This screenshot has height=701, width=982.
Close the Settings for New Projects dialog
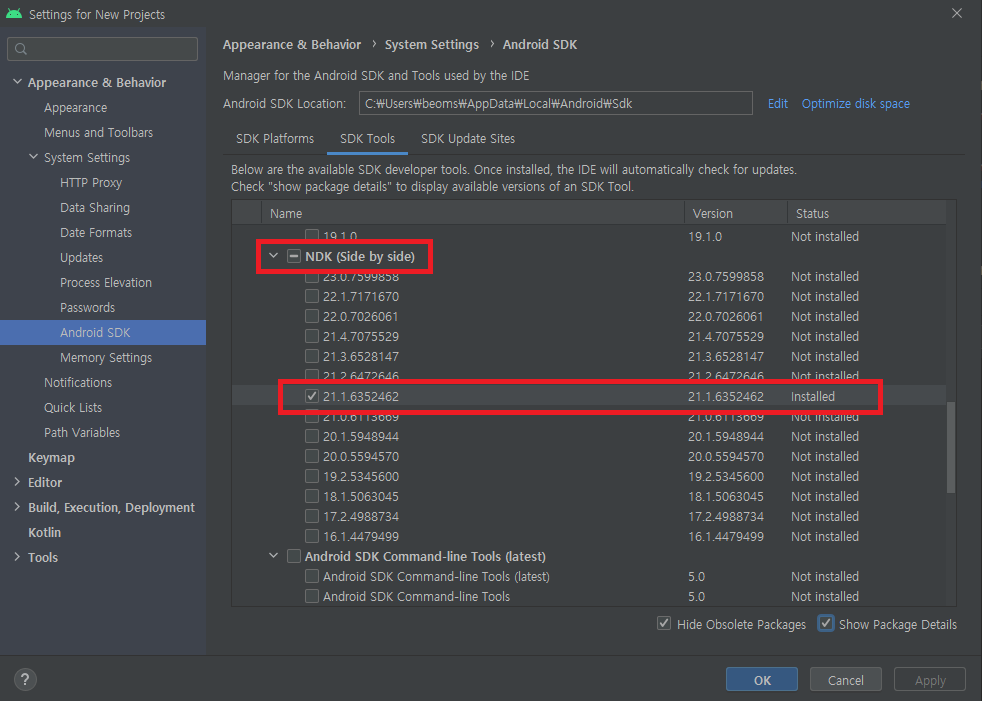(956, 13)
